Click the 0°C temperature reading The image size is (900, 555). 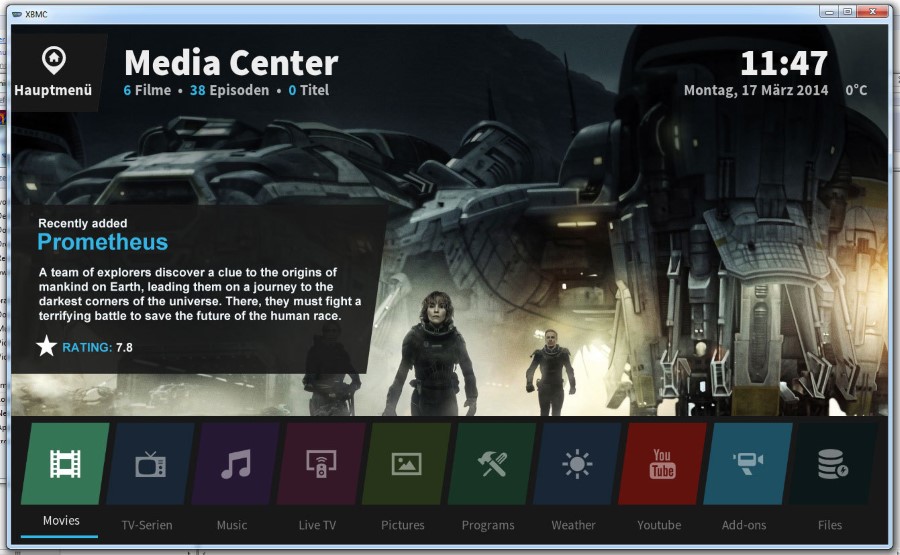point(856,90)
